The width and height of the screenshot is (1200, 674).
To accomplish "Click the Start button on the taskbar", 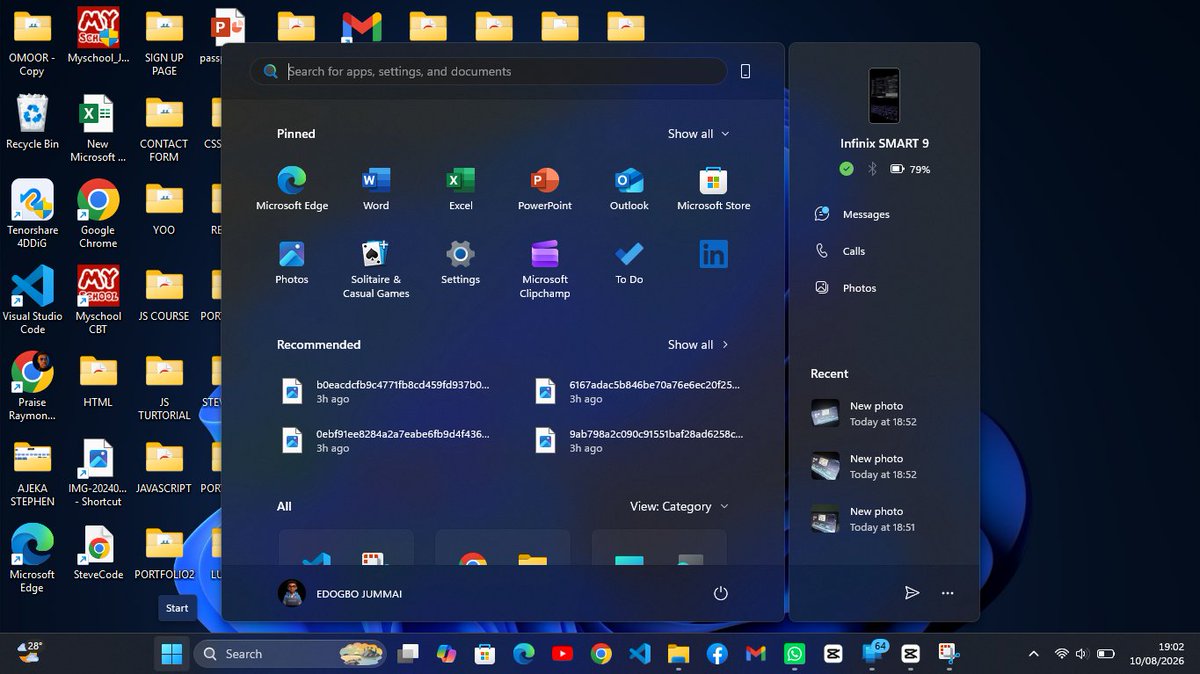I will 172,654.
